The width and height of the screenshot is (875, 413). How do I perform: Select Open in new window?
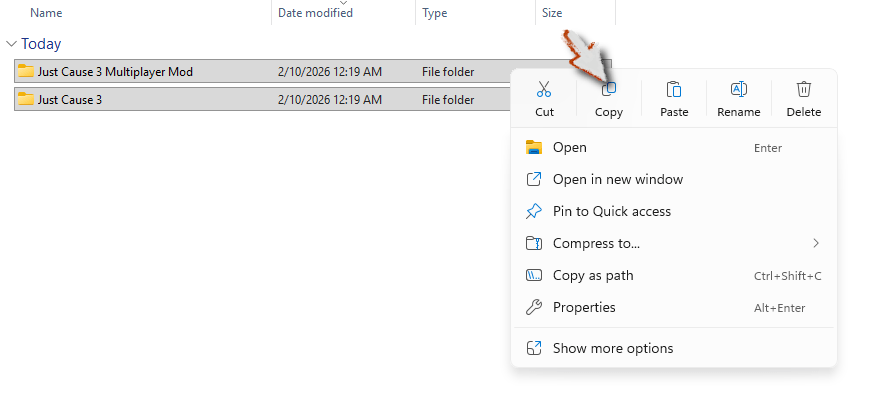(x=617, y=179)
